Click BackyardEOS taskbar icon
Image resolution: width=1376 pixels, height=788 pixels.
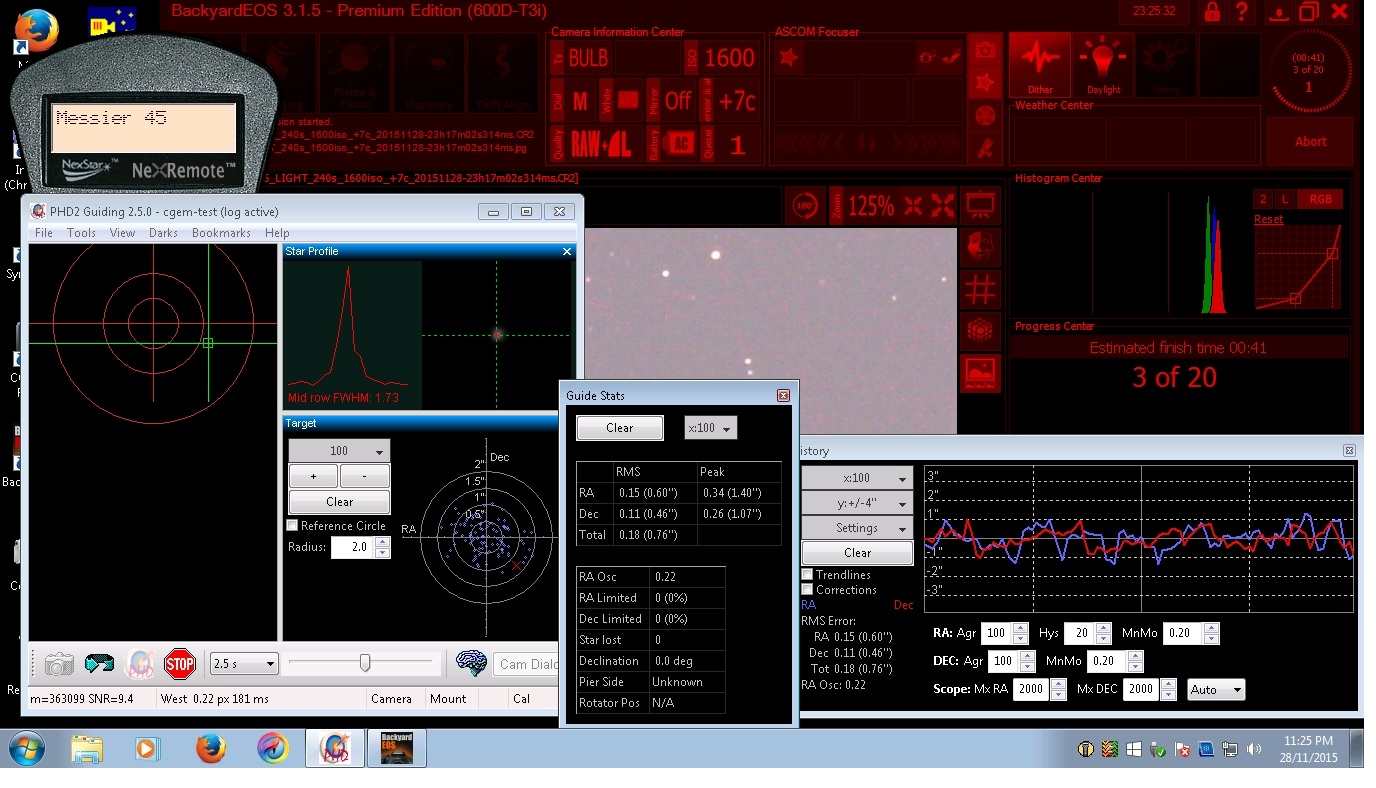398,748
